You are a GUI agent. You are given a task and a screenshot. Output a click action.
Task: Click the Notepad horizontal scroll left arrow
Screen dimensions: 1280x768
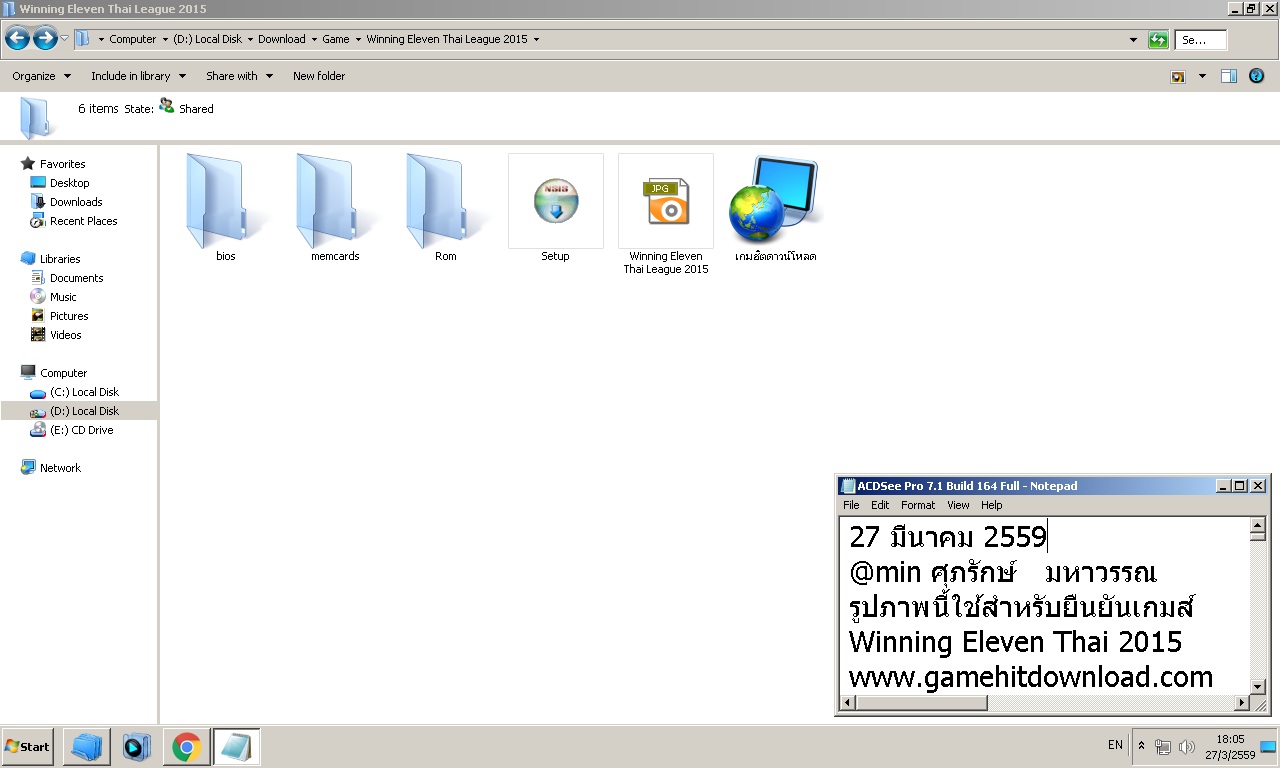click(848, 703)
